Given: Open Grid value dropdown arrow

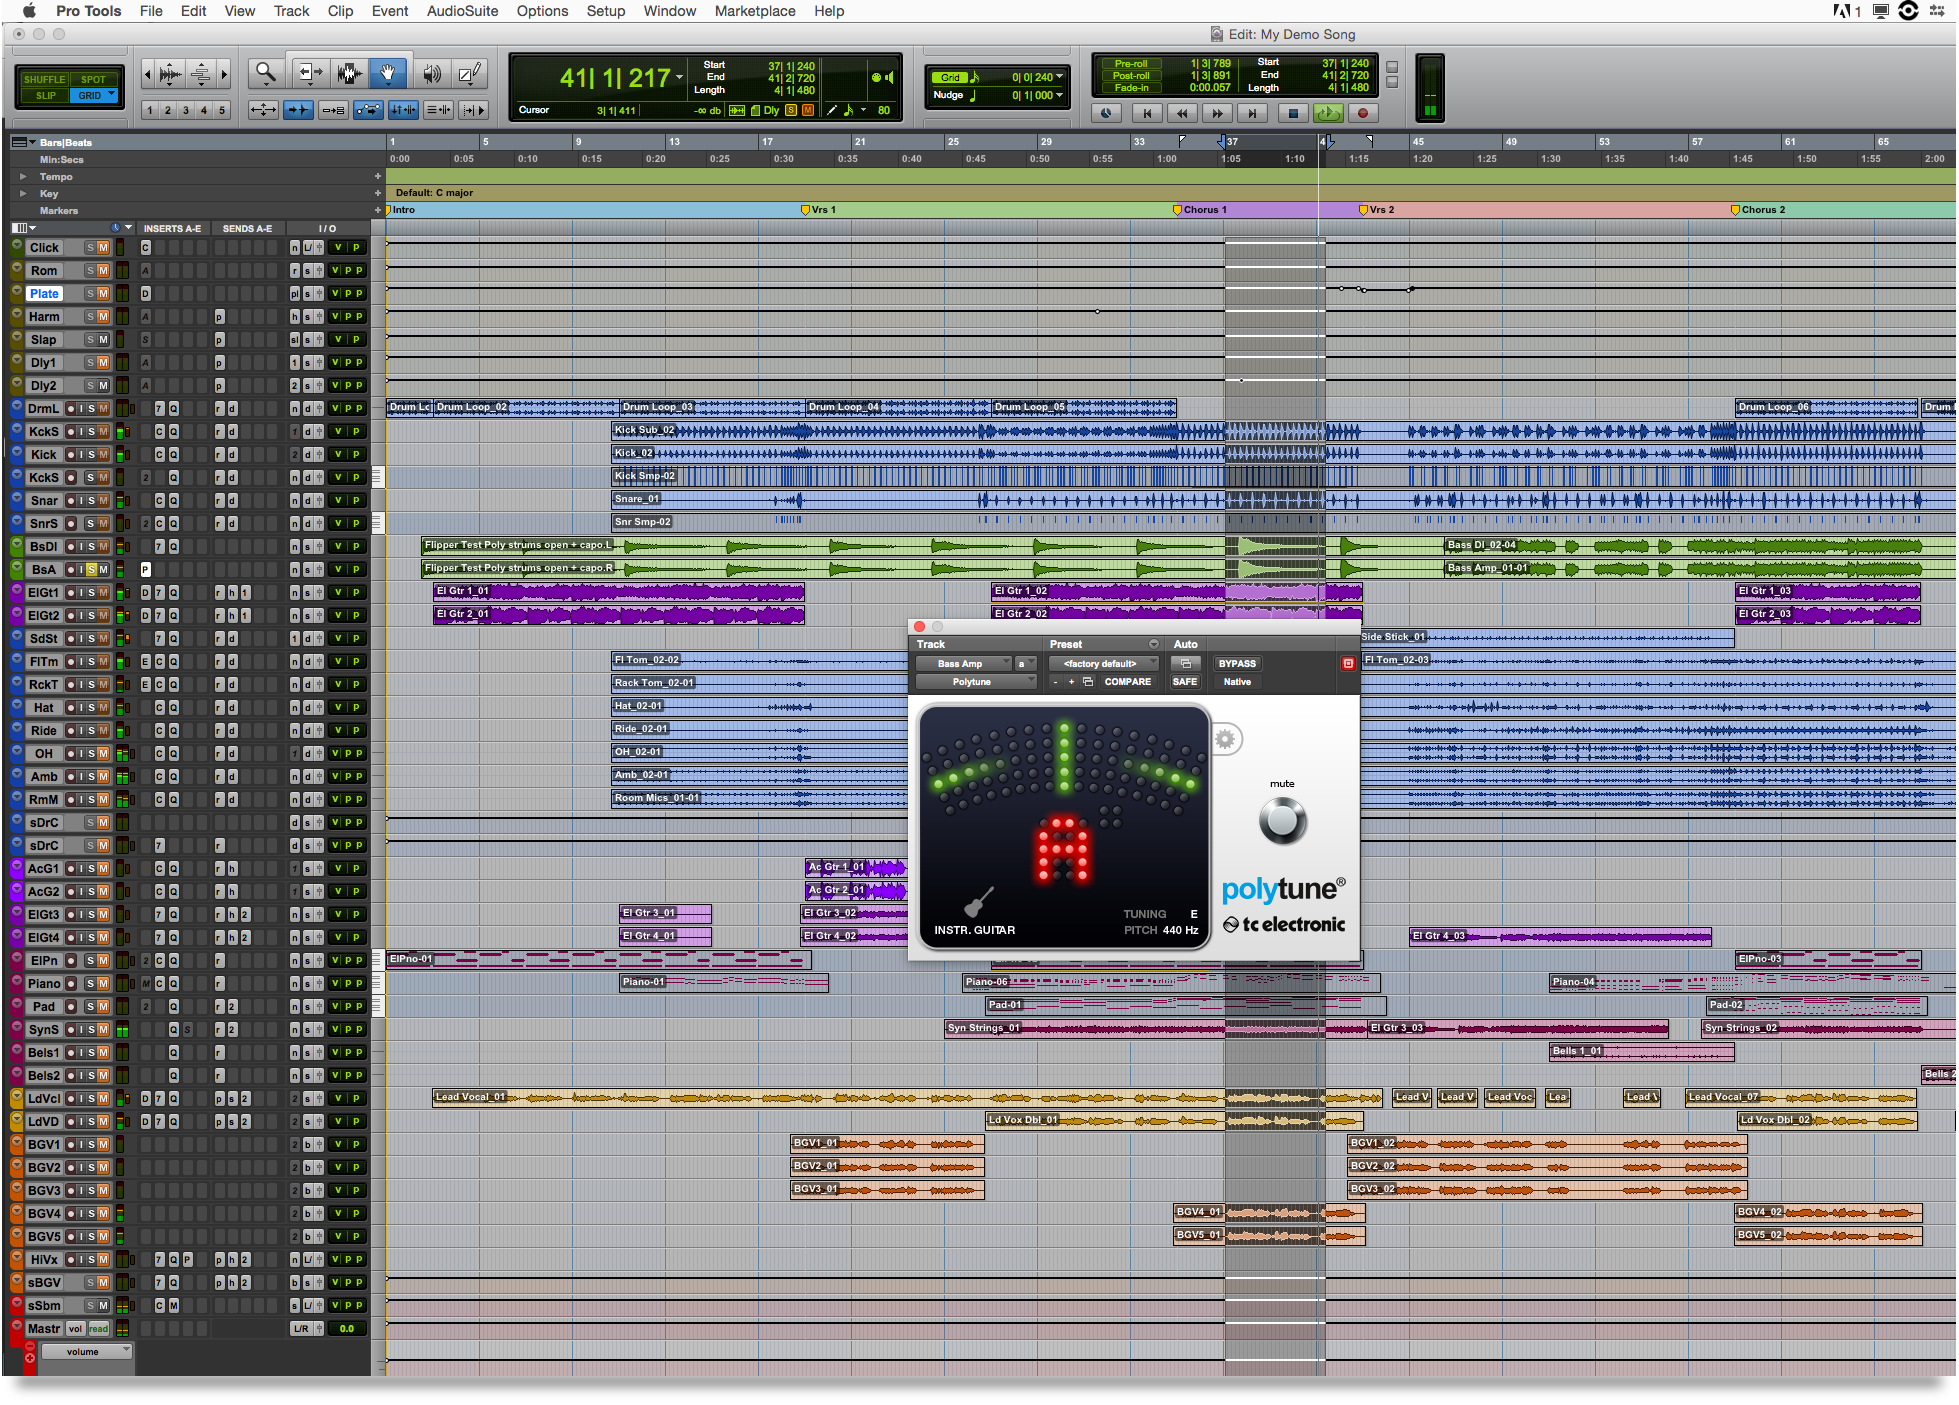Looking at the screenshot, I should [1059, 77].
